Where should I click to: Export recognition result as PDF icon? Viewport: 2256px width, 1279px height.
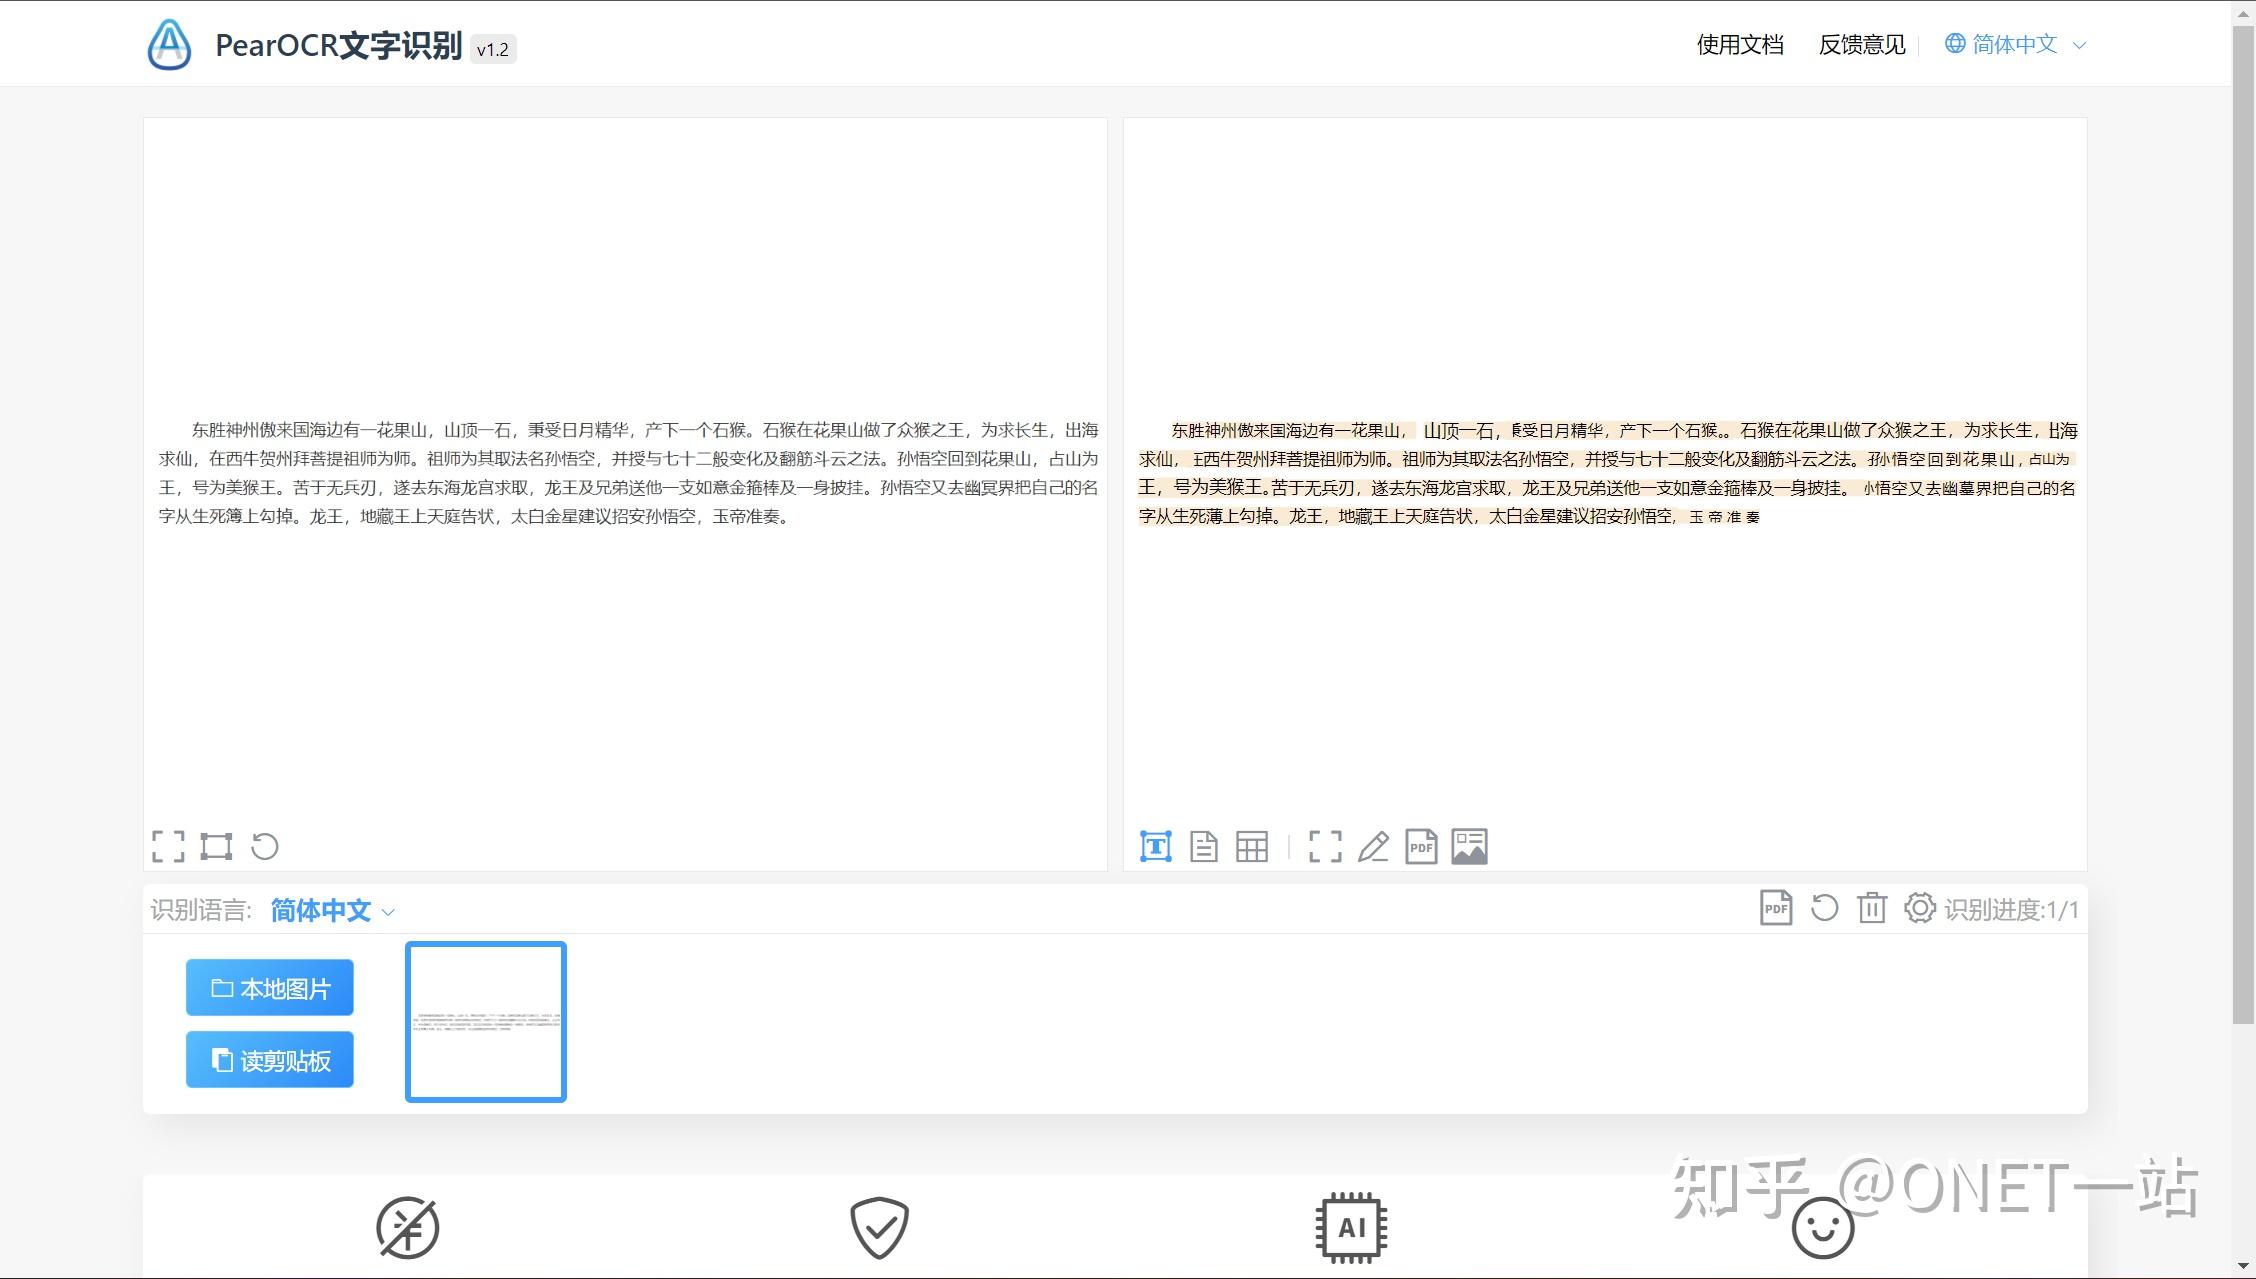[1421, 845]
